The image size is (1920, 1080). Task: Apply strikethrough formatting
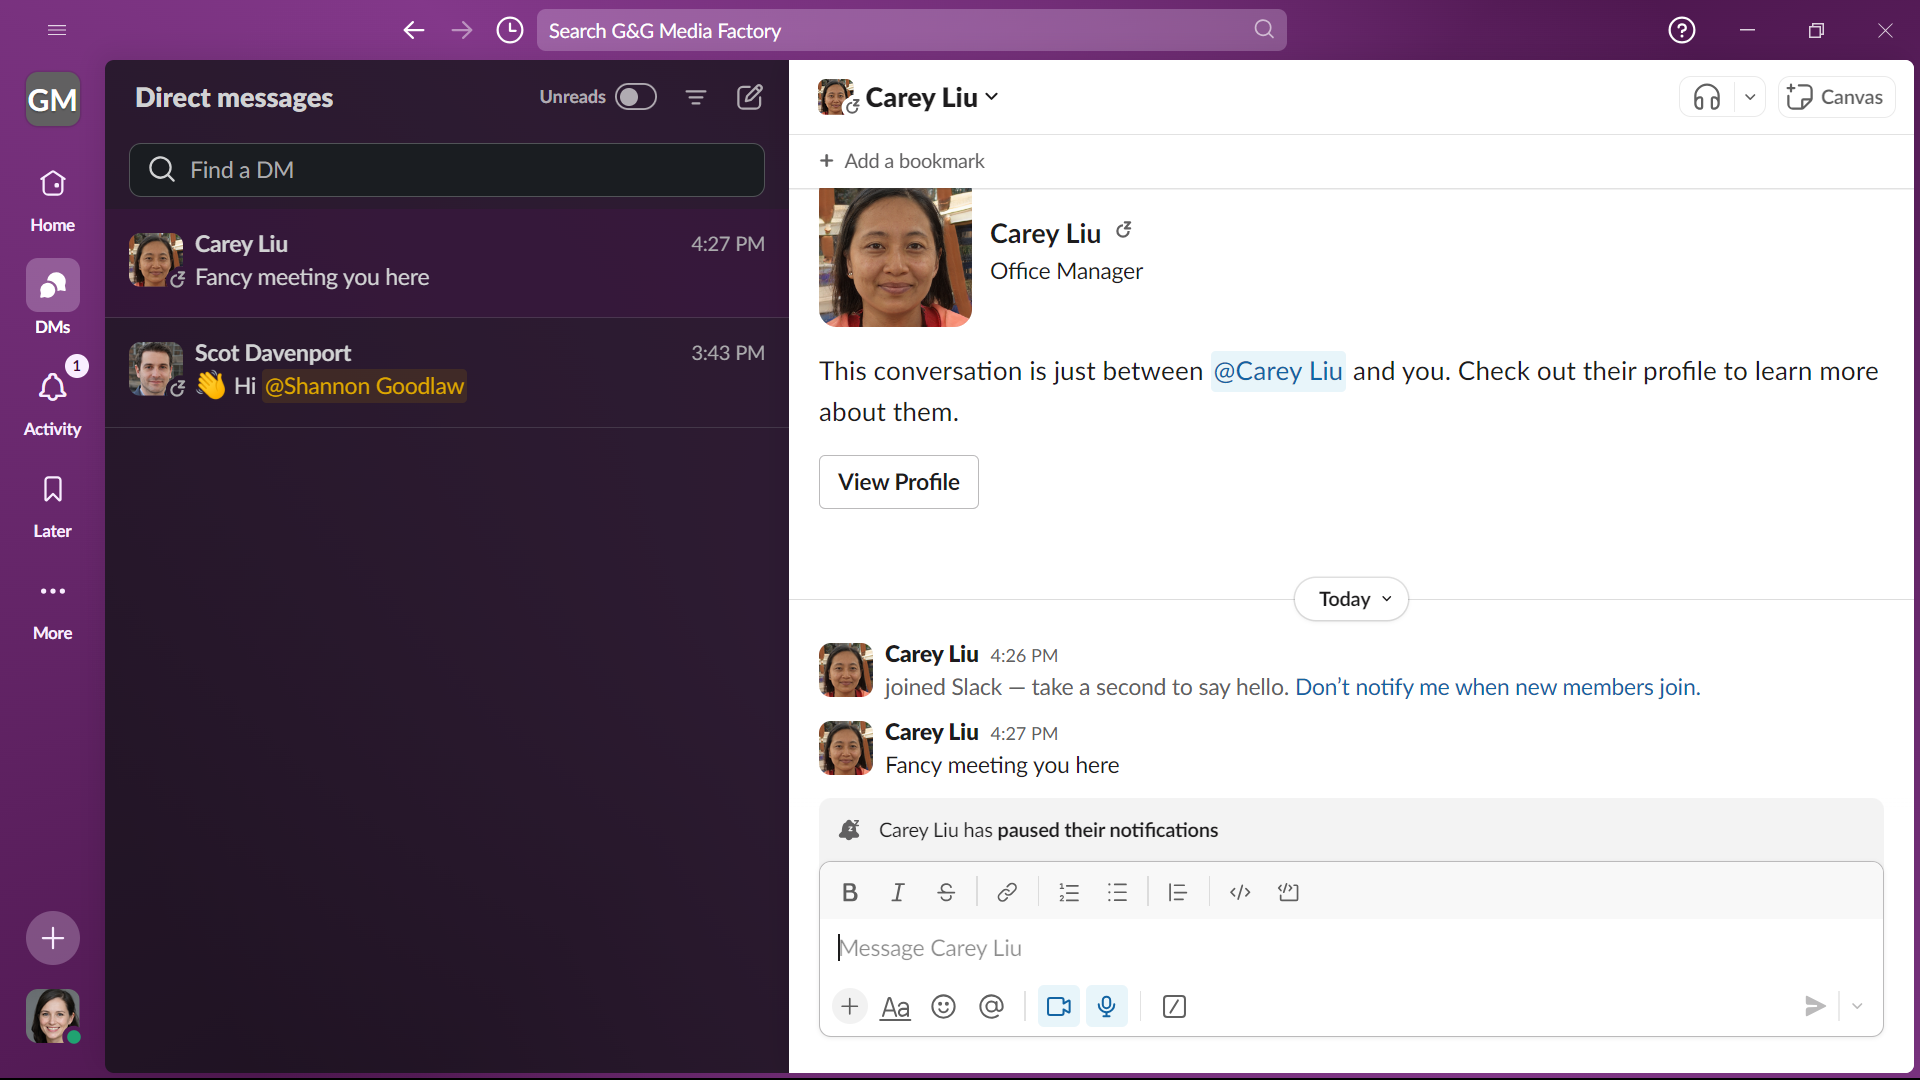[x=946, y=892]
